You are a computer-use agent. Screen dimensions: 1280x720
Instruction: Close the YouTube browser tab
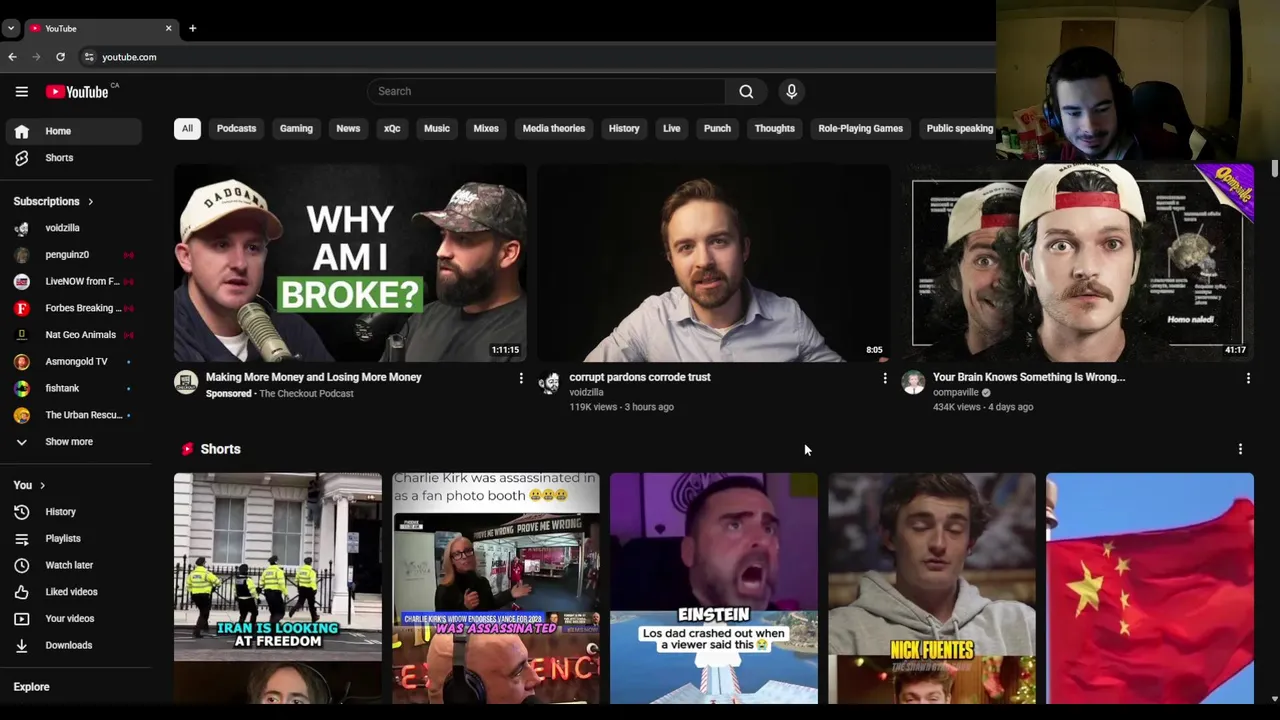(x=168, y=28)
